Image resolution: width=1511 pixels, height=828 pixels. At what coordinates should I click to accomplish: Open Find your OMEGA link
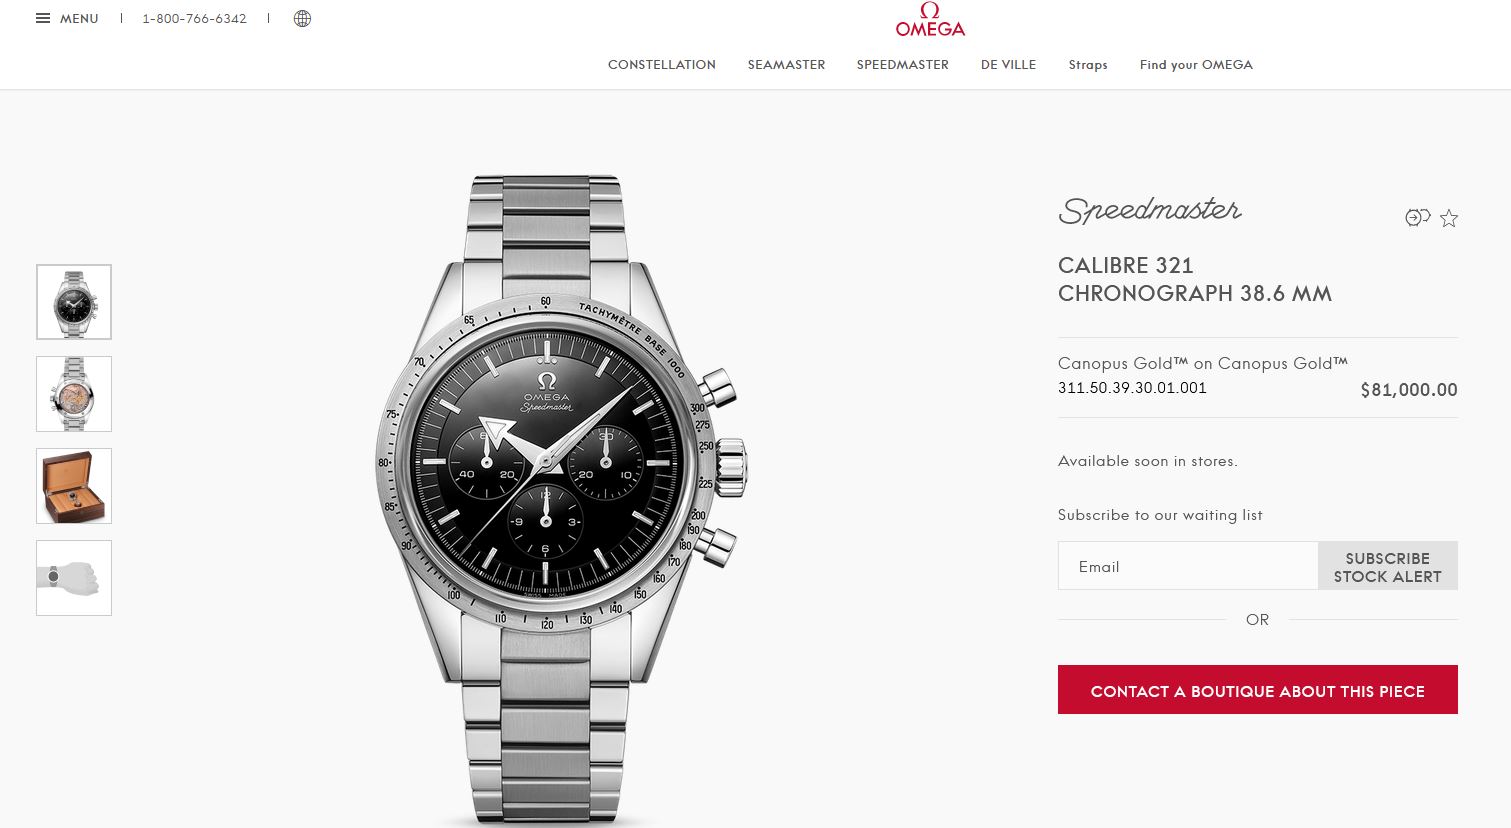point(1196,64)
